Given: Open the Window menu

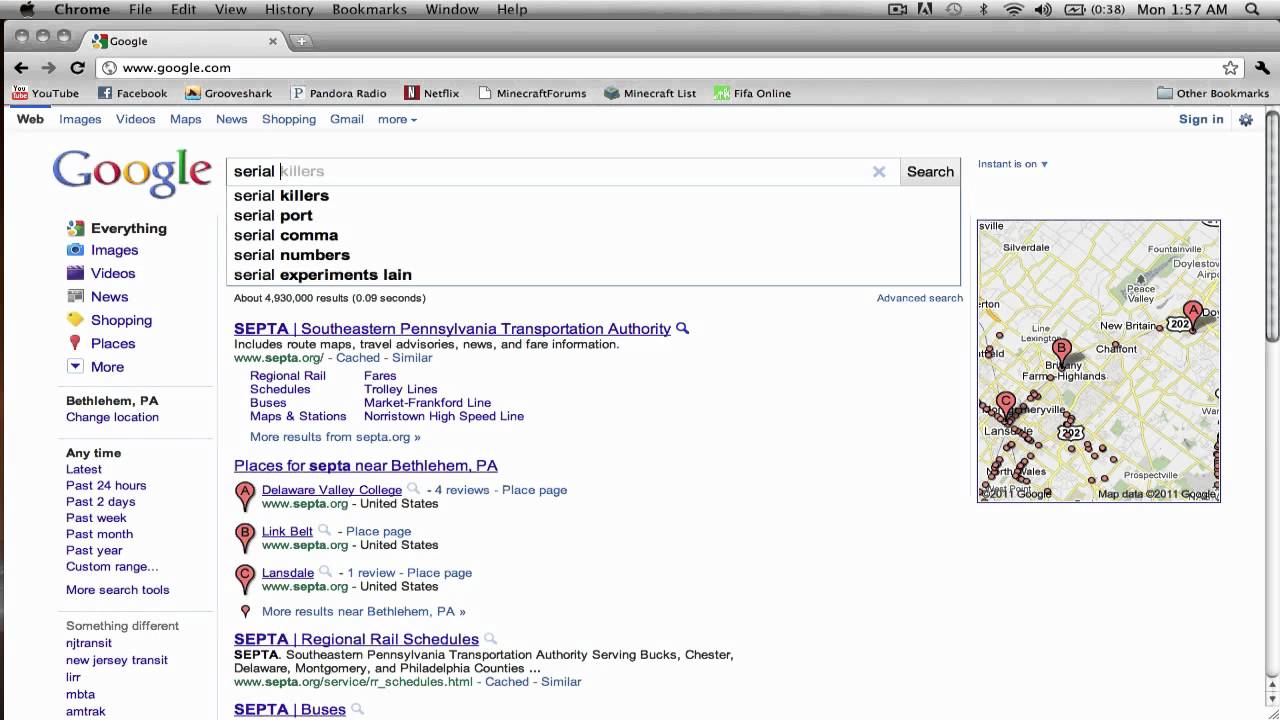Looking at the screenshot, I should coord(452,9).
